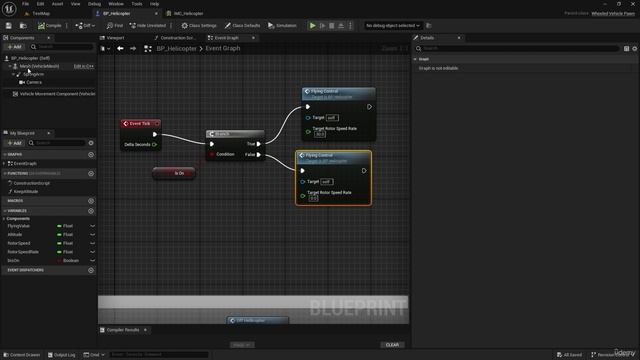Open the My Blueprint settings gear

point(91,143)
